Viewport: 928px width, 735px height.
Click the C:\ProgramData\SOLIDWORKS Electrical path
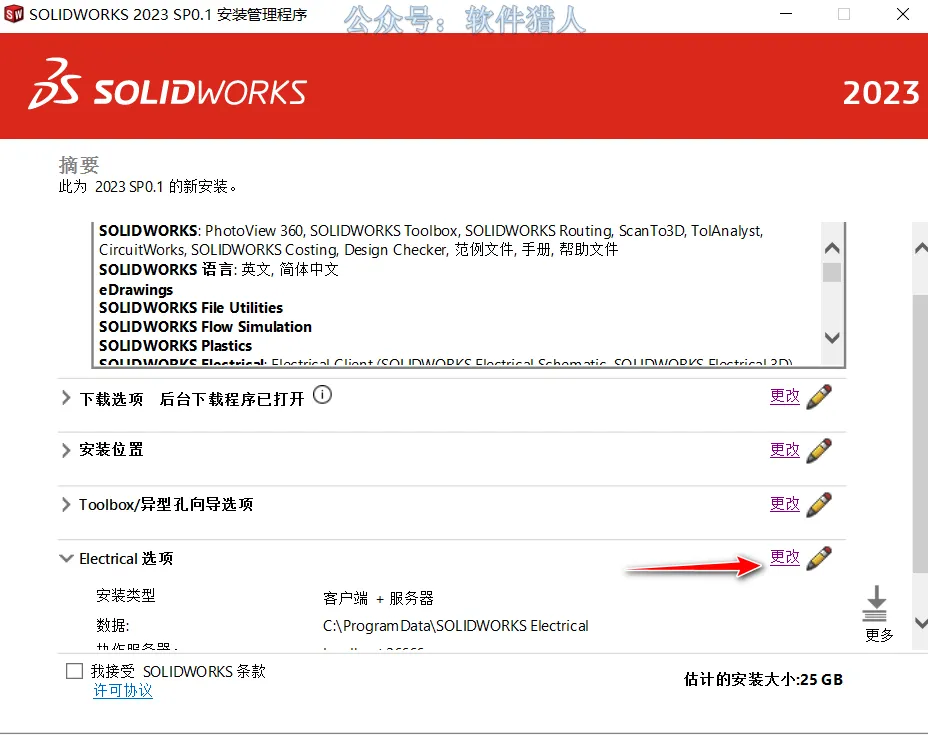[x=456, y=626]
